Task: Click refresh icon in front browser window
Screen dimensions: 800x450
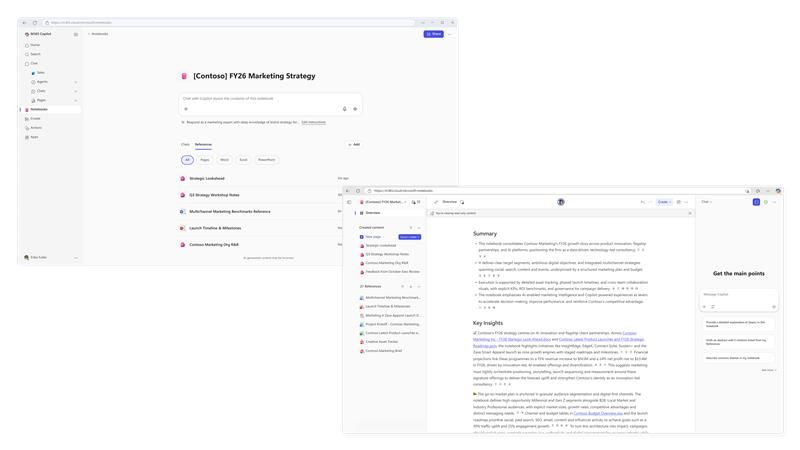Action: click(x=358, y=191)
